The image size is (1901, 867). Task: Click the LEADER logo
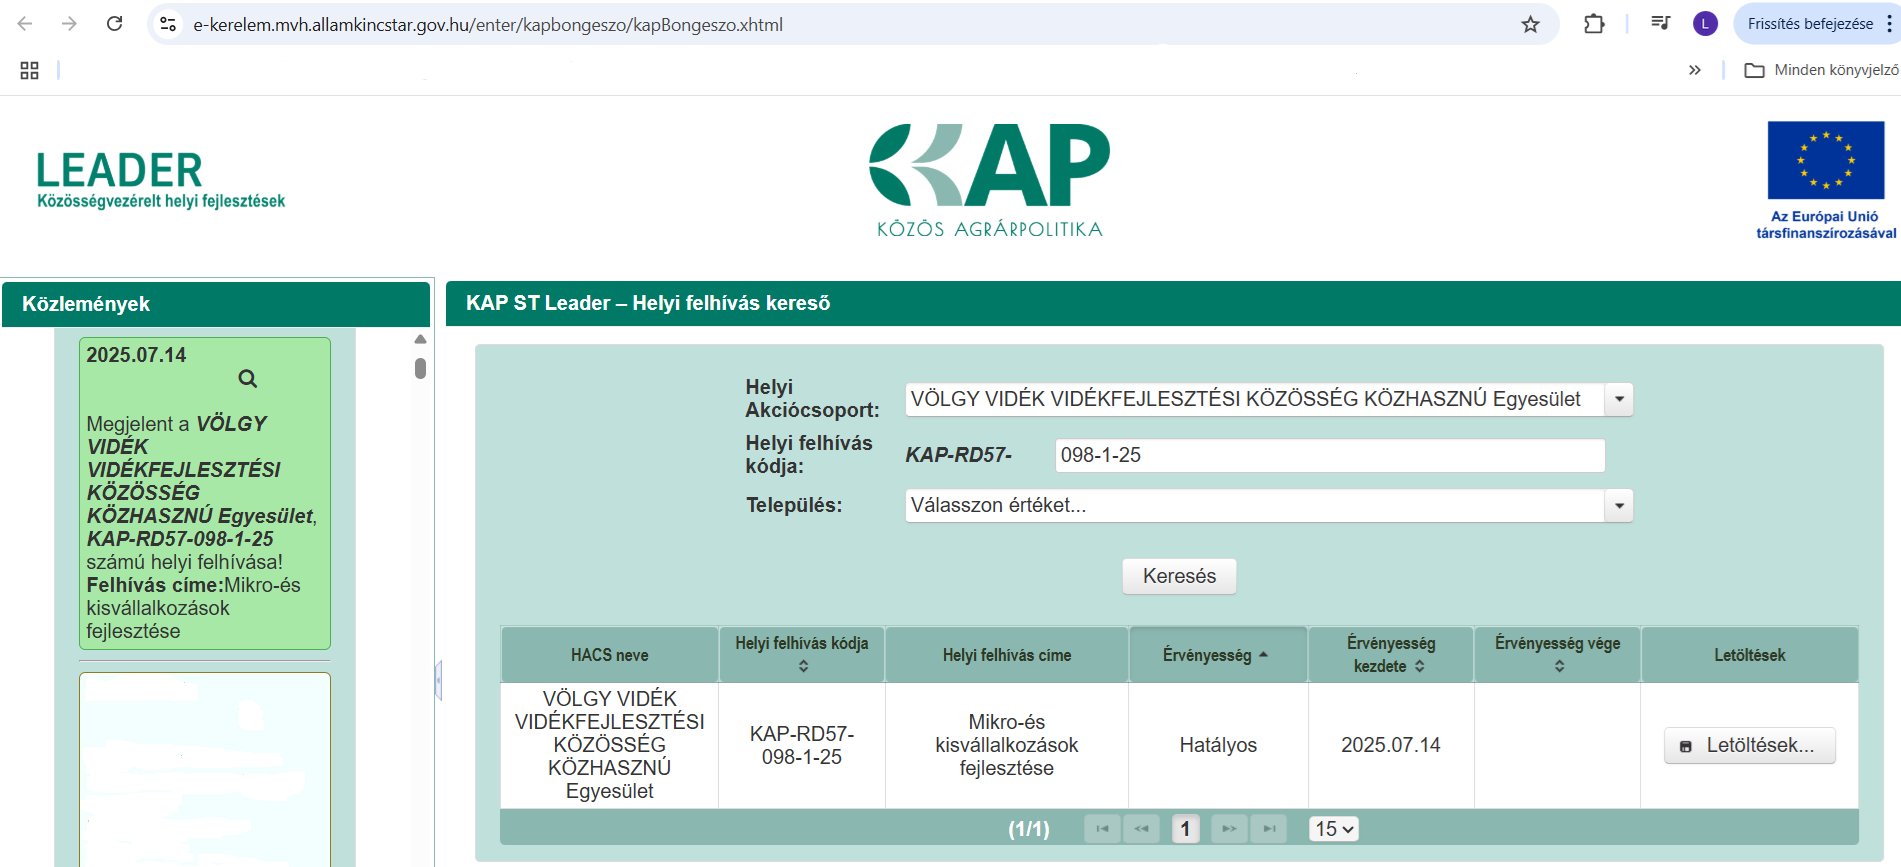point(160,180)
